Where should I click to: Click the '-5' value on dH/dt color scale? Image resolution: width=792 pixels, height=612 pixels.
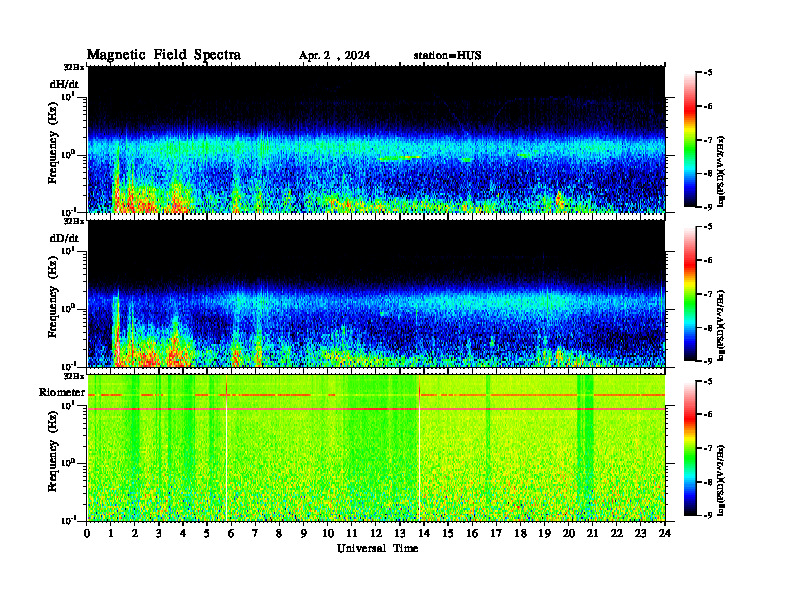[x=708, y=73]
